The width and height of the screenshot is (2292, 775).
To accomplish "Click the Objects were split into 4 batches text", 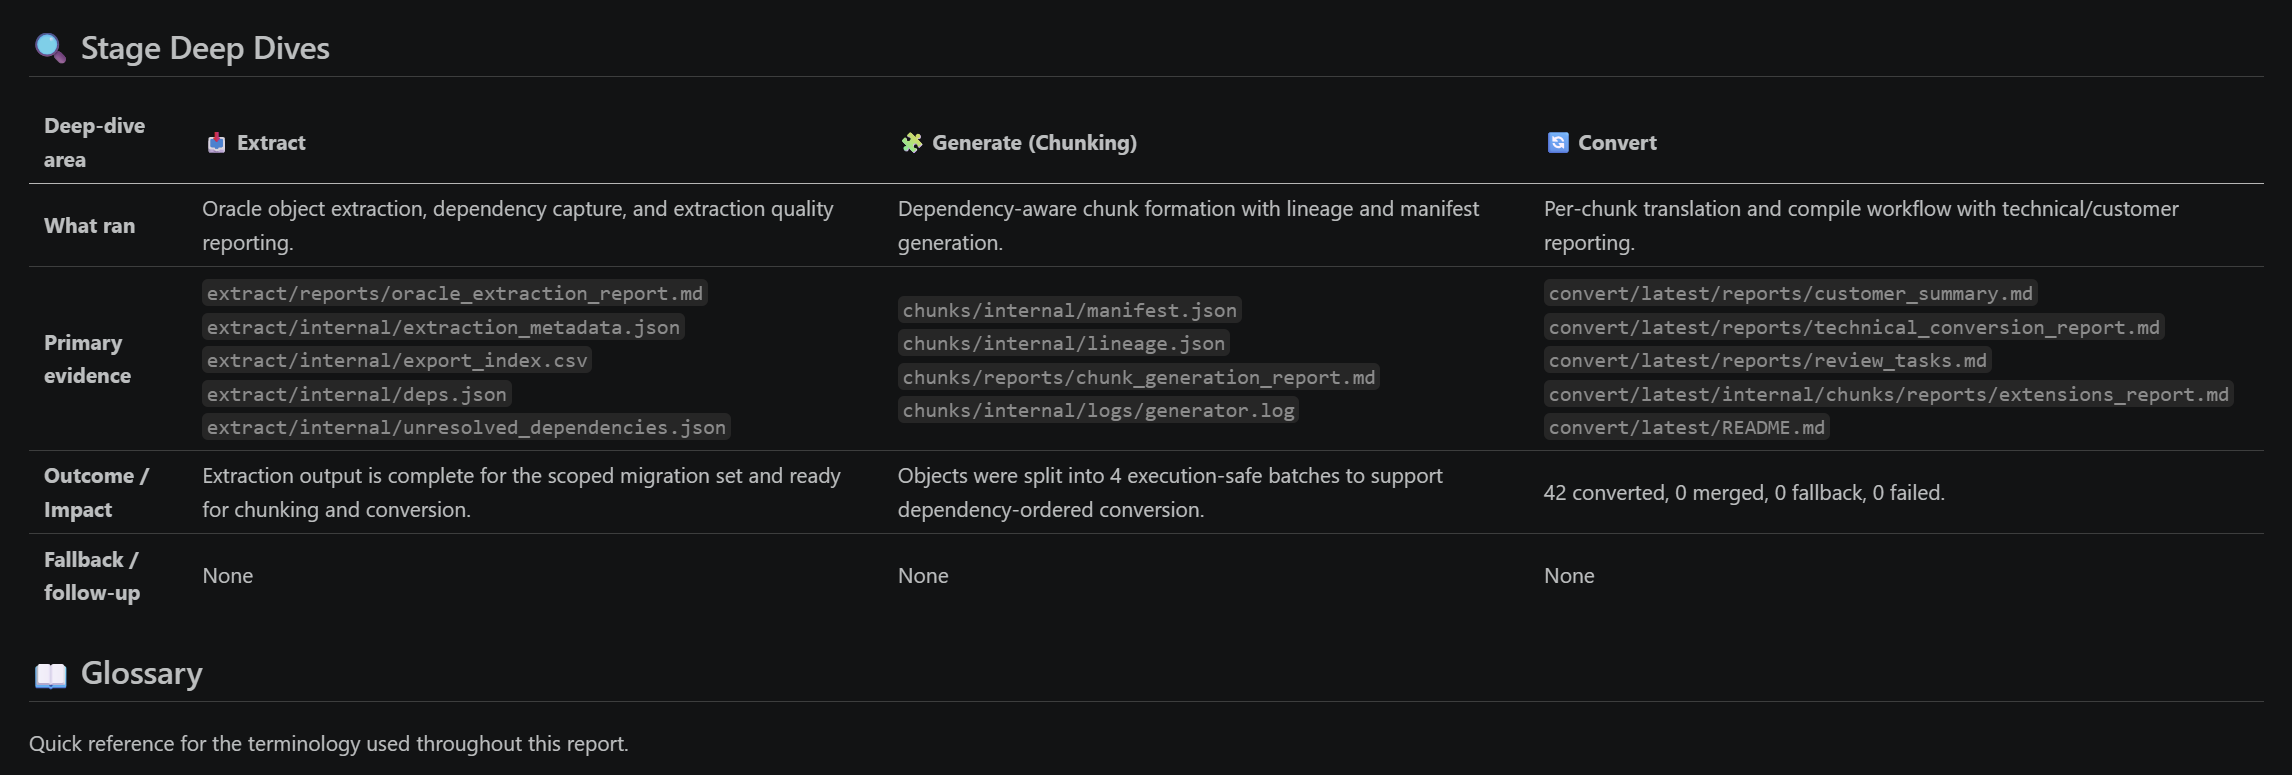I will 1170,493.
